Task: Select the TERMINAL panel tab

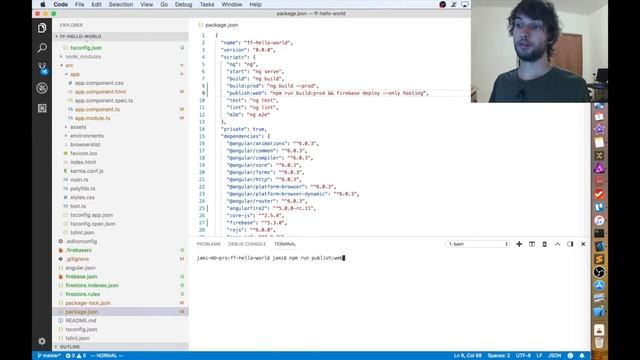Action: tap(285, 244)
